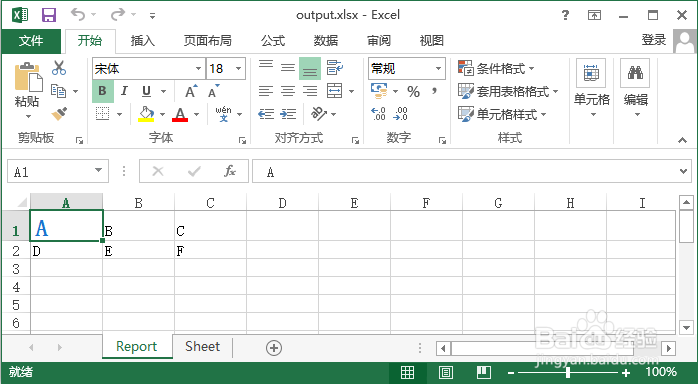Toggle Underline formatting
698x384 pixels.
(x=146, y=91)
